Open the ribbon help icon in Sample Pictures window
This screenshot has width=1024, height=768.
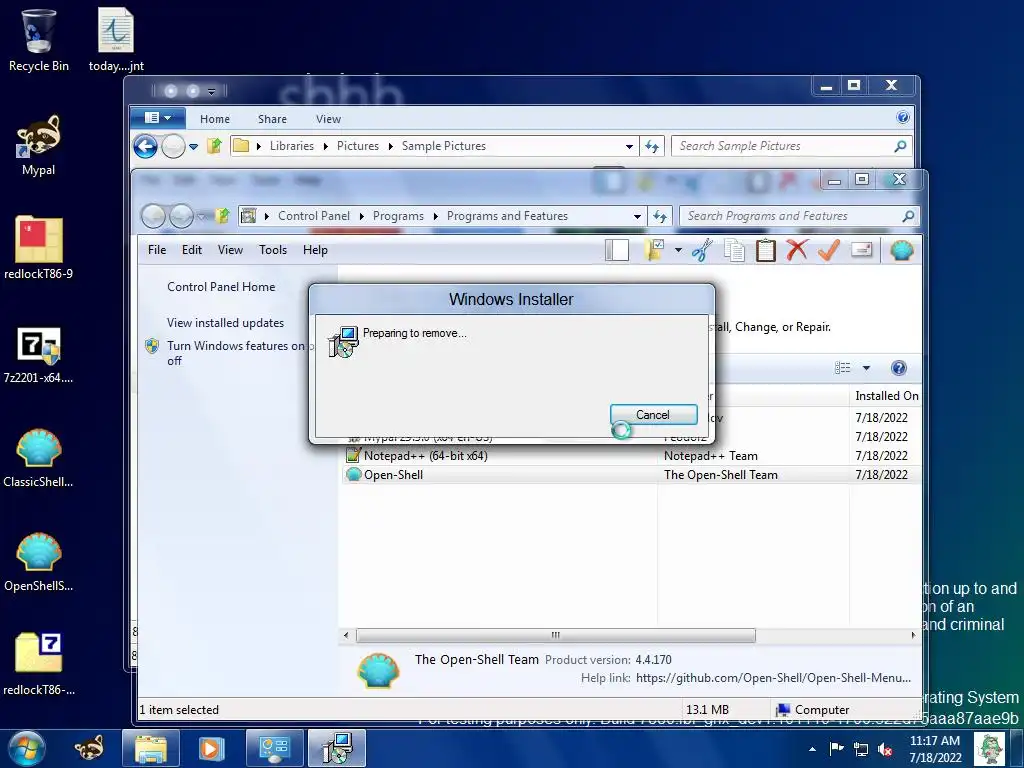[903, 118]
